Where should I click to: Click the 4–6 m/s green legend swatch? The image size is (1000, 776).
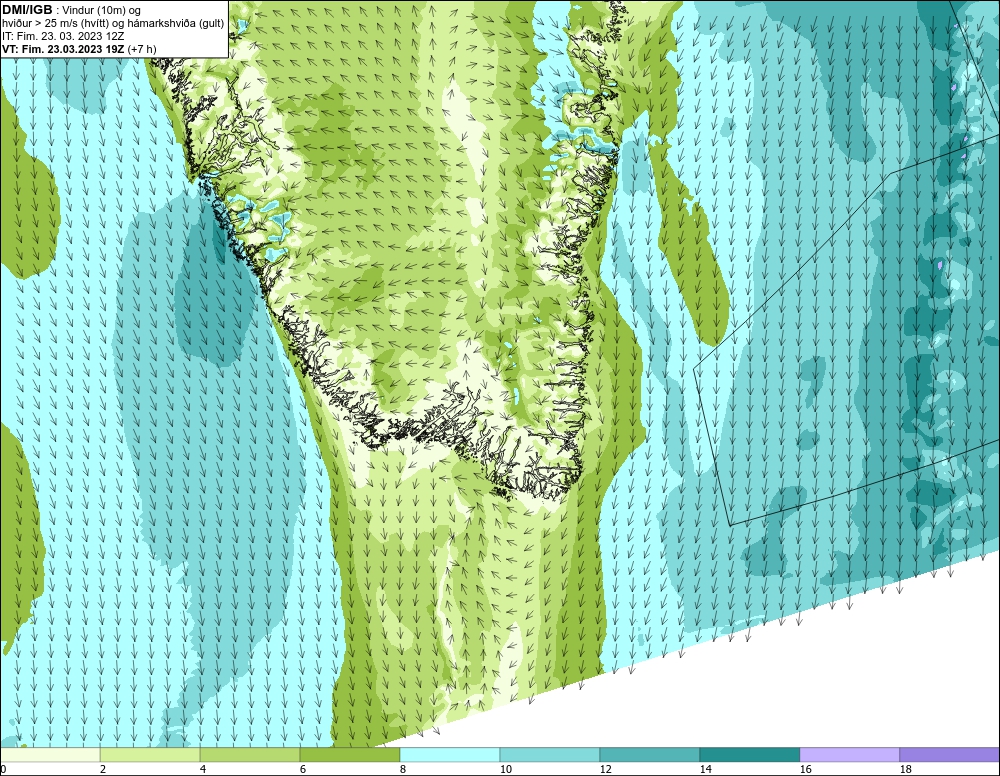[x=250, y=755]
